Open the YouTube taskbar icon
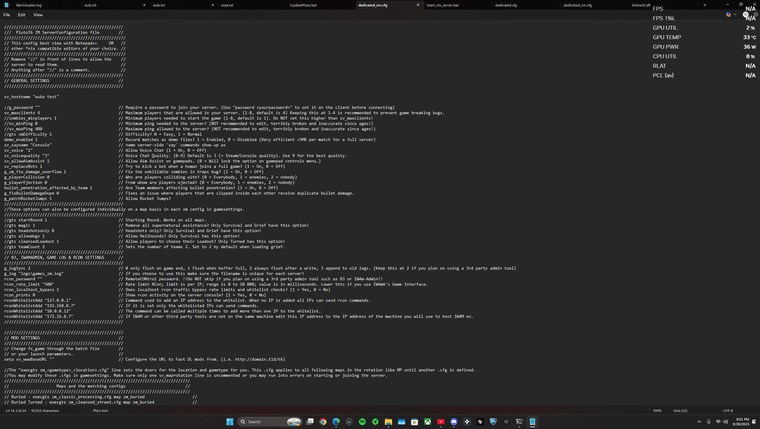The image size is (760, 429). (x=440, y=422)
